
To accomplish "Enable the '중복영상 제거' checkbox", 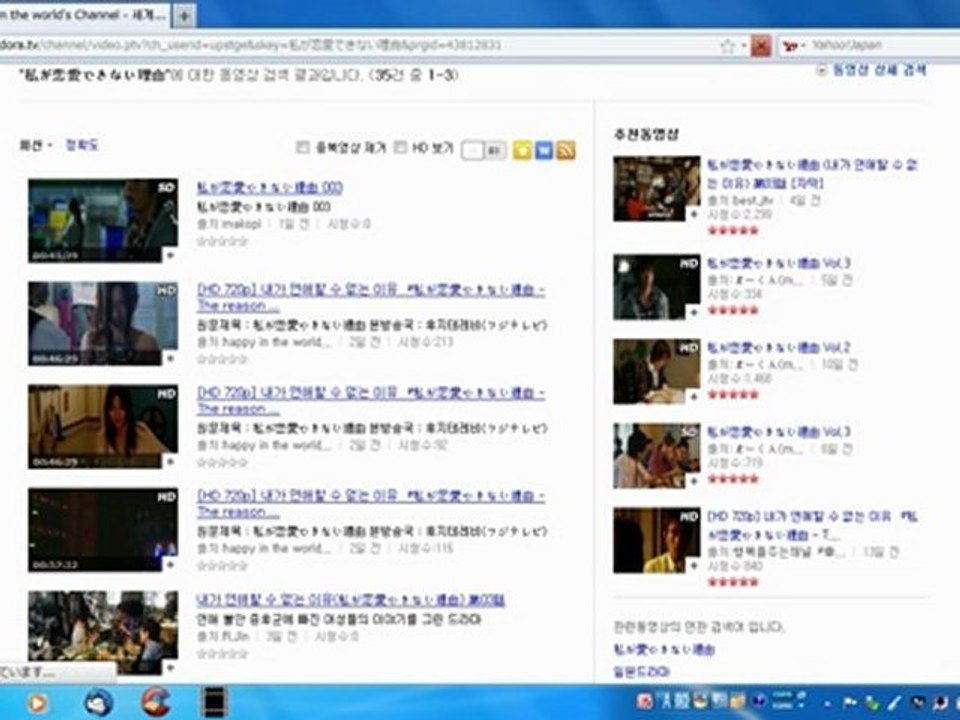I will 302,147.
